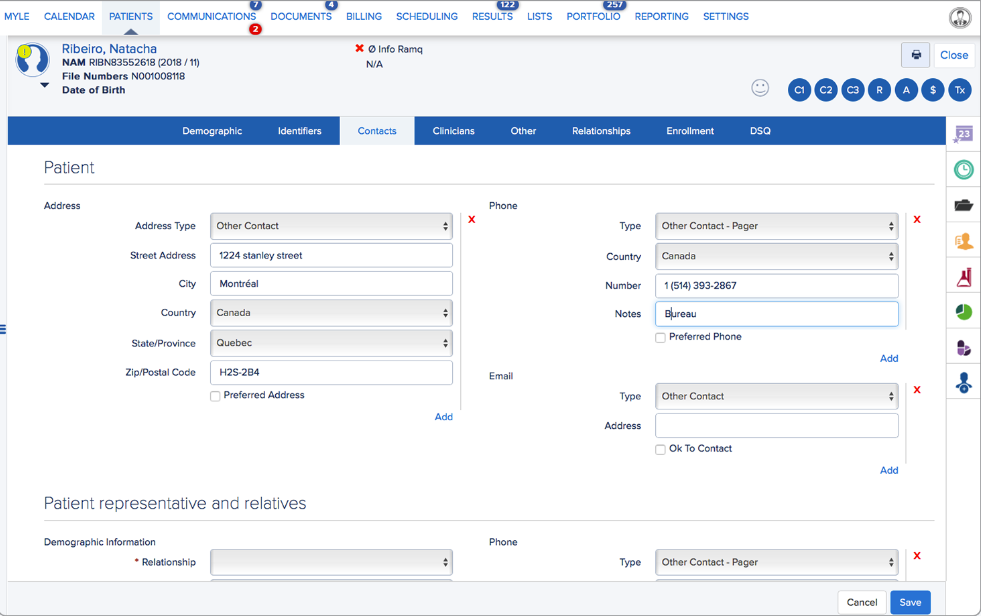Select the clock history icon in right sidebar

(x=962, y=169)
